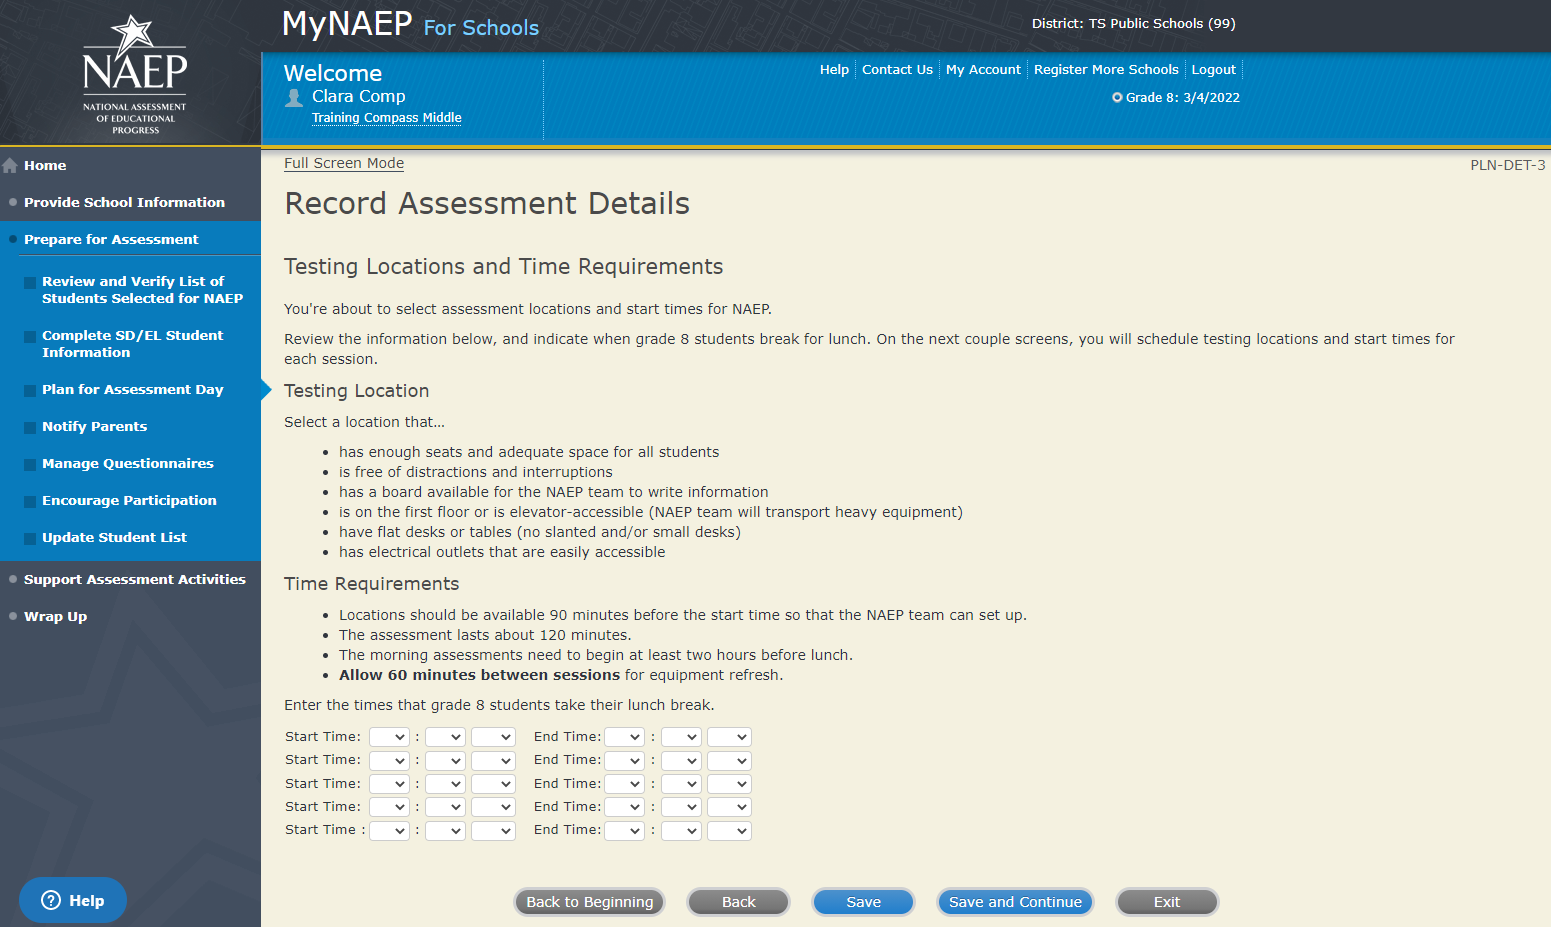Screen dimensions: 1551x927
Task: Click the user avatar icon beside Clara Comp
Action: tap(294, 97)
